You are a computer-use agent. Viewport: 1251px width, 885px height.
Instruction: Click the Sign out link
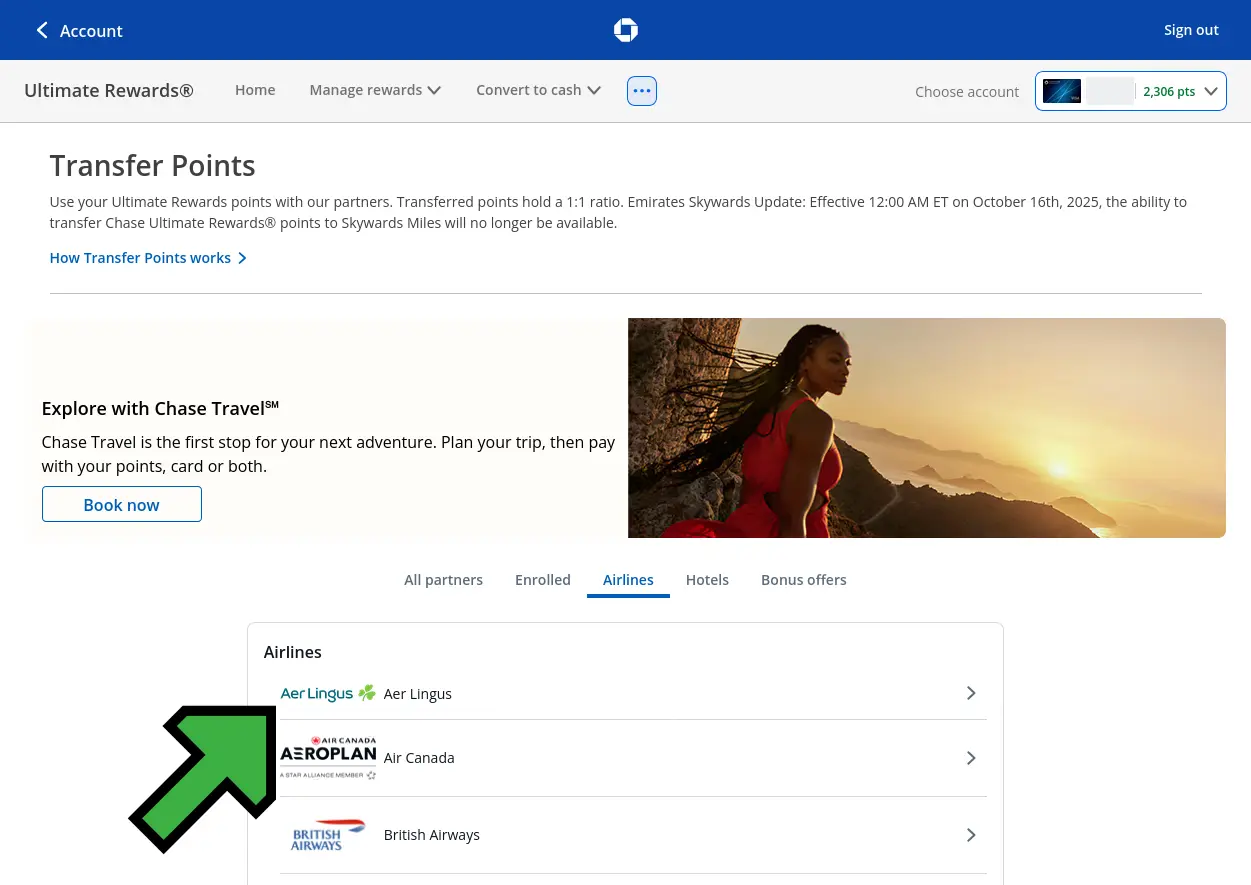(1191, 30)
